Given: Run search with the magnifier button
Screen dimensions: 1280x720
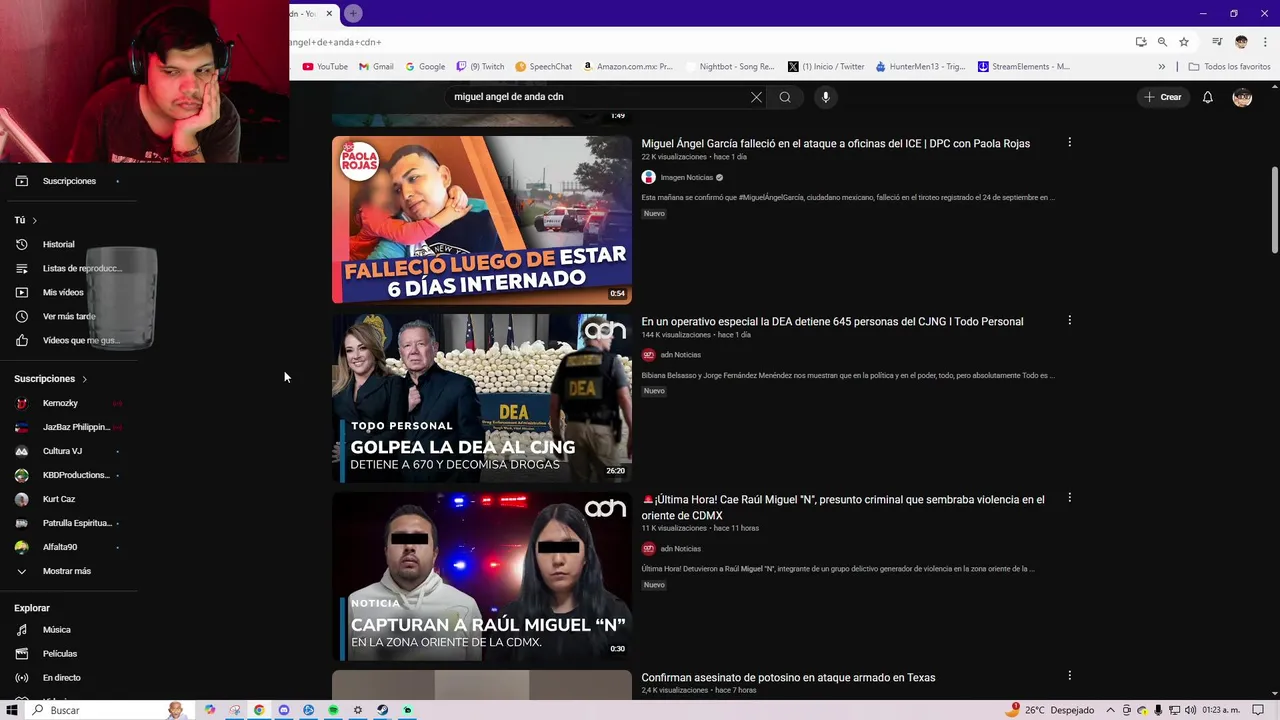Looking at the screenshot, I should click(x=785, y=97).
